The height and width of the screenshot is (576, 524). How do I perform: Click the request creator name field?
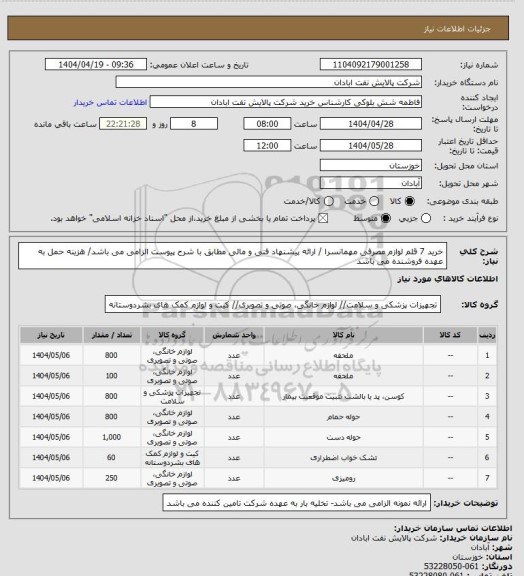(x=286, y=102)
